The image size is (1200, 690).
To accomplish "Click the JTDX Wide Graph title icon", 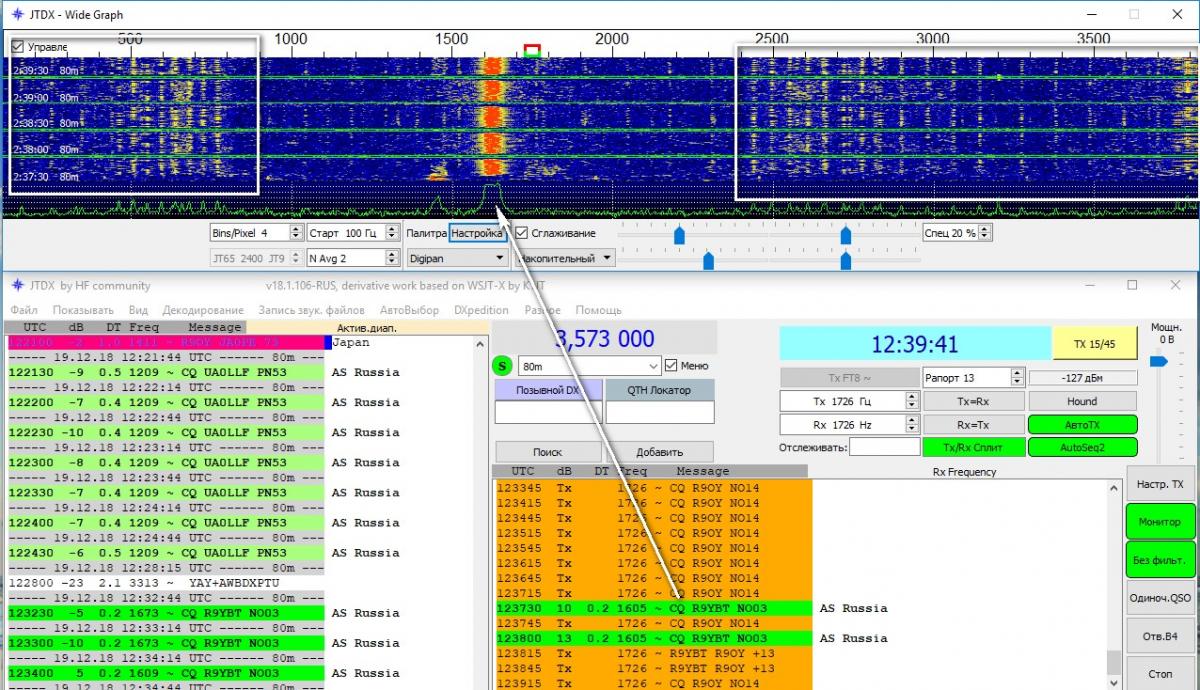I will (17, 15).
